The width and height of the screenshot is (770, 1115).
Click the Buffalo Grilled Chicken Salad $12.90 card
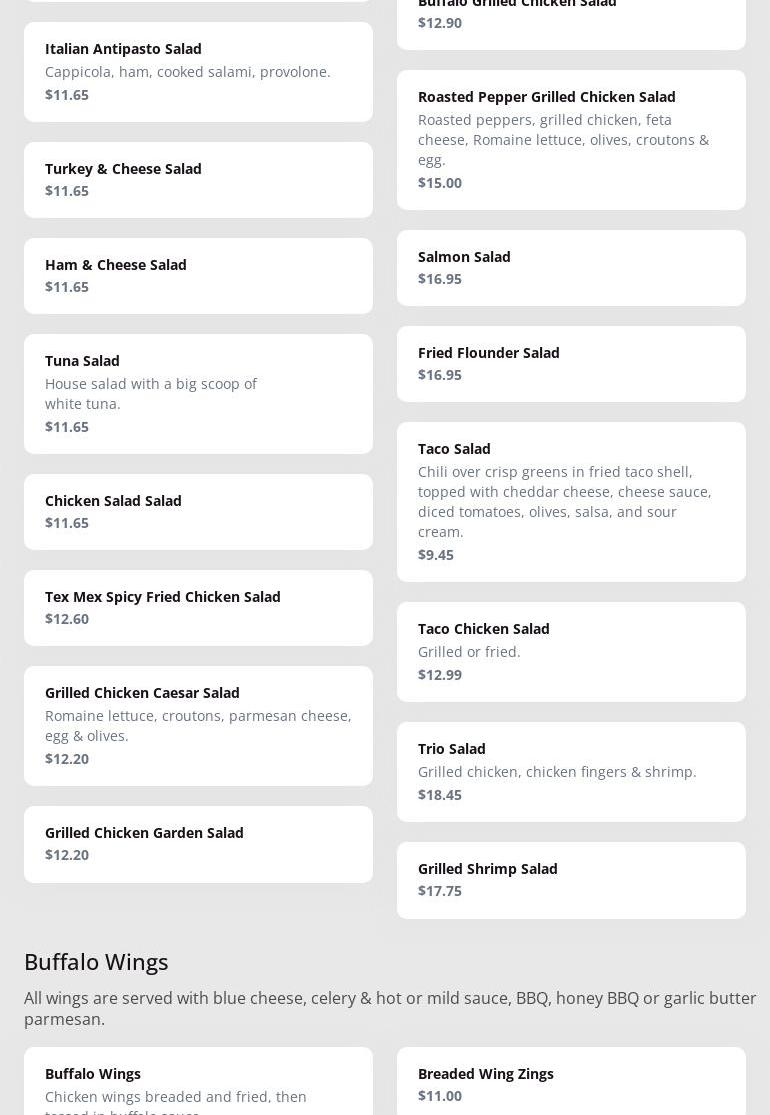tap(571, 20)
